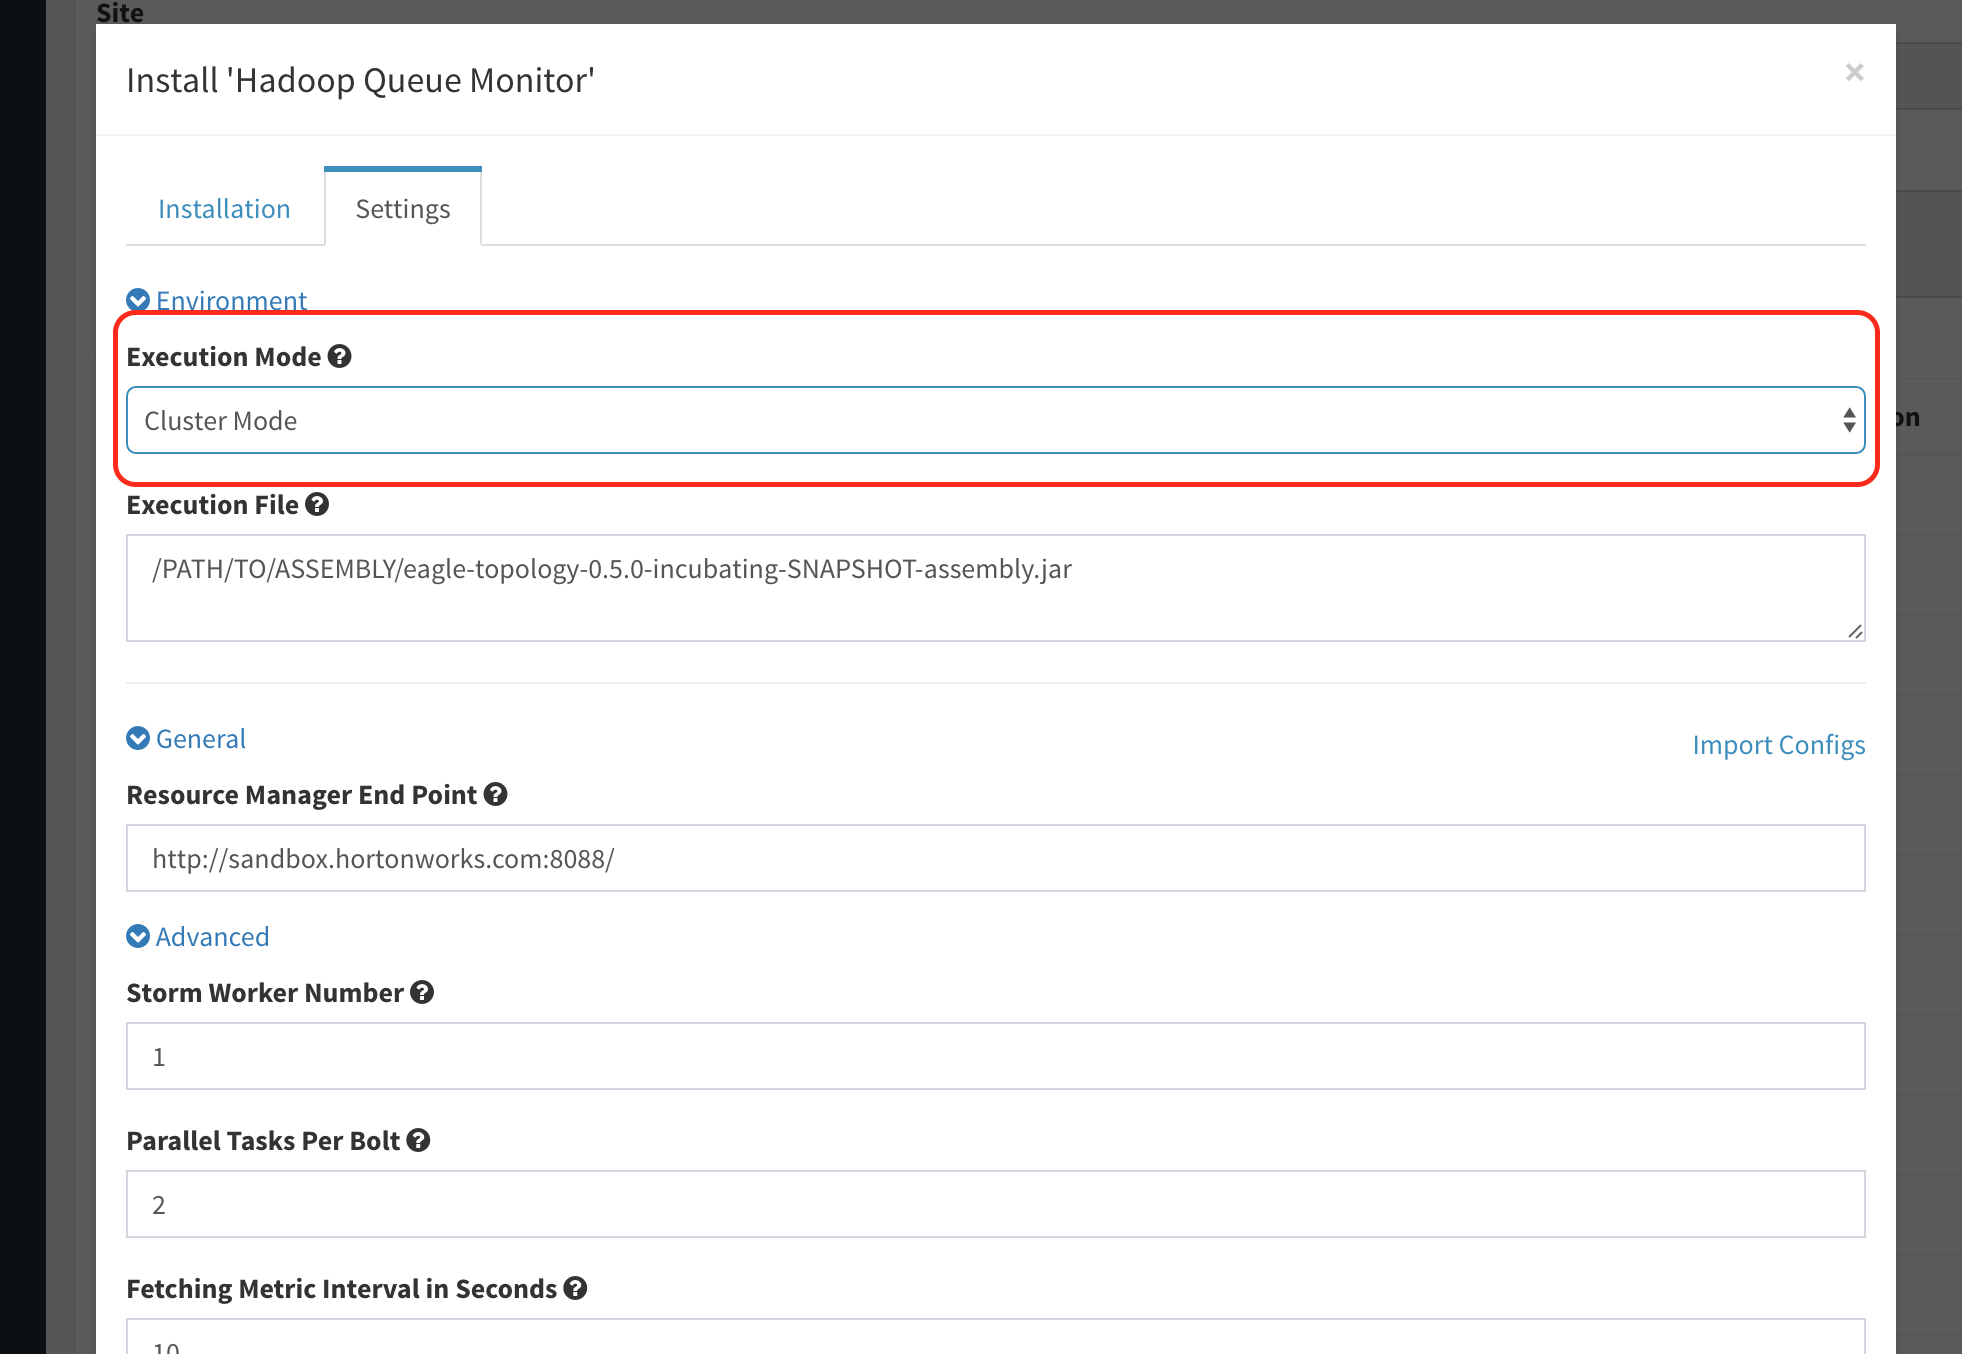Click the Fetching Metric Interval help icon
1962x1354 pixels.
point(575,1289)
